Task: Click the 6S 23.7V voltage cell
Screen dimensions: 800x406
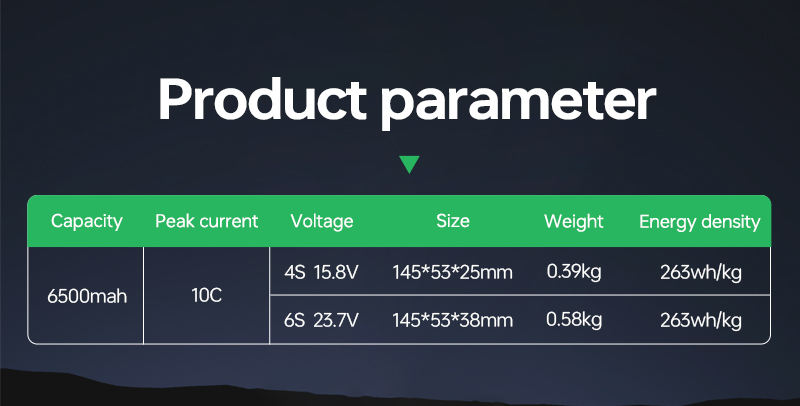Action: [320, 320]
